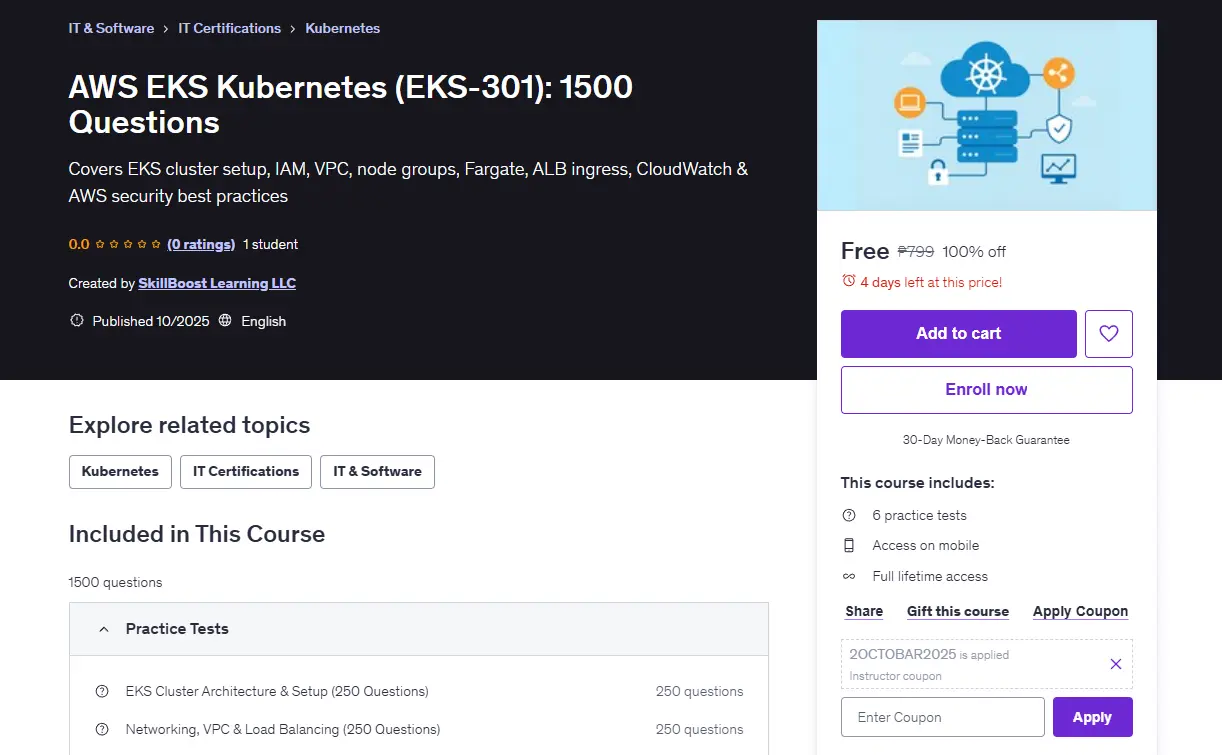
Task: Open SkillBoost Learning LLC instructor link
Action: coord(217,283)
